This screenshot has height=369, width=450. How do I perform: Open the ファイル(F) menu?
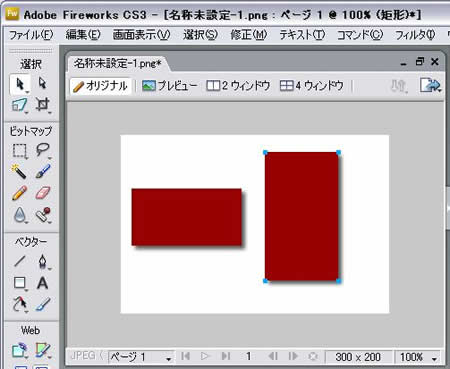[x=31, y=35]
